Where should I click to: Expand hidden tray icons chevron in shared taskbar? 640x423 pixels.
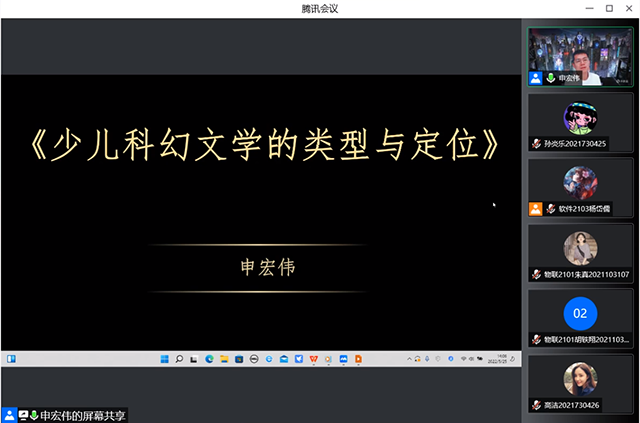[x=409, y=359]
